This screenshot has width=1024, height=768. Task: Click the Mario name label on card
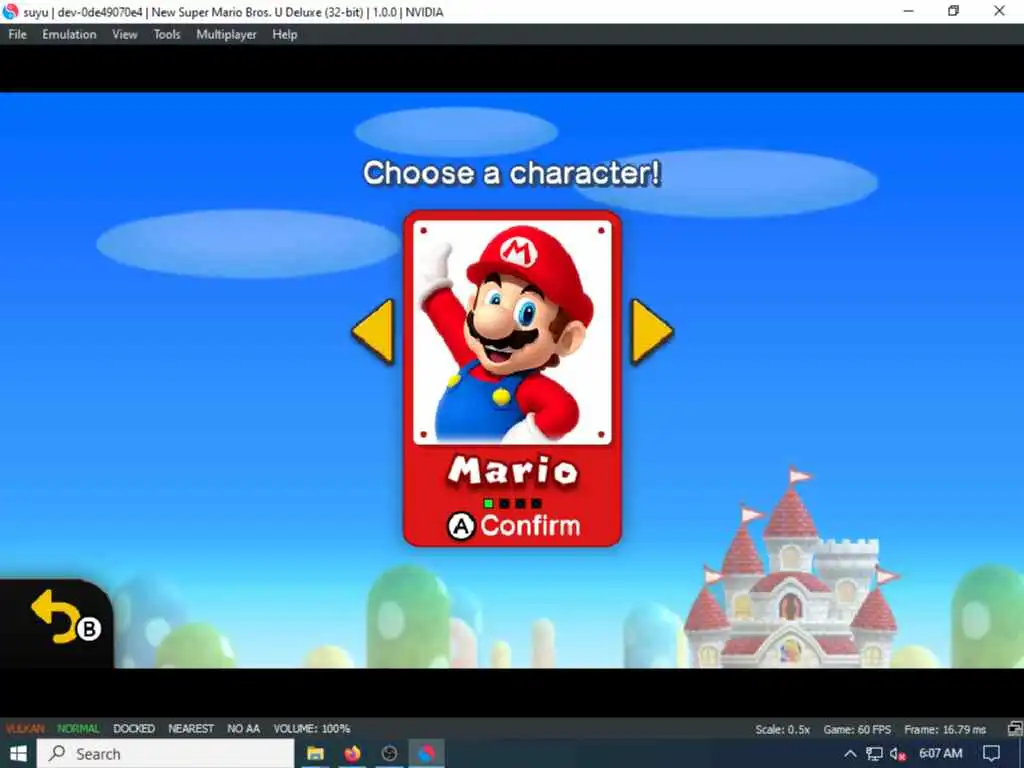(x=513, y=471)
